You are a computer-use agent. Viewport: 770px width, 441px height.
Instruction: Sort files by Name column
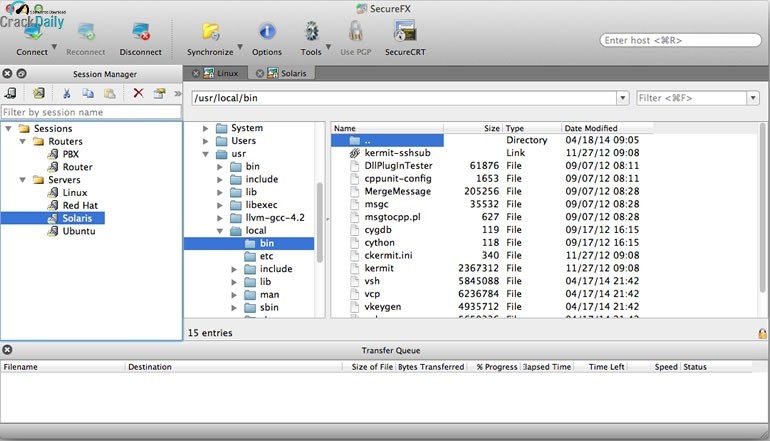pos(387,128)
